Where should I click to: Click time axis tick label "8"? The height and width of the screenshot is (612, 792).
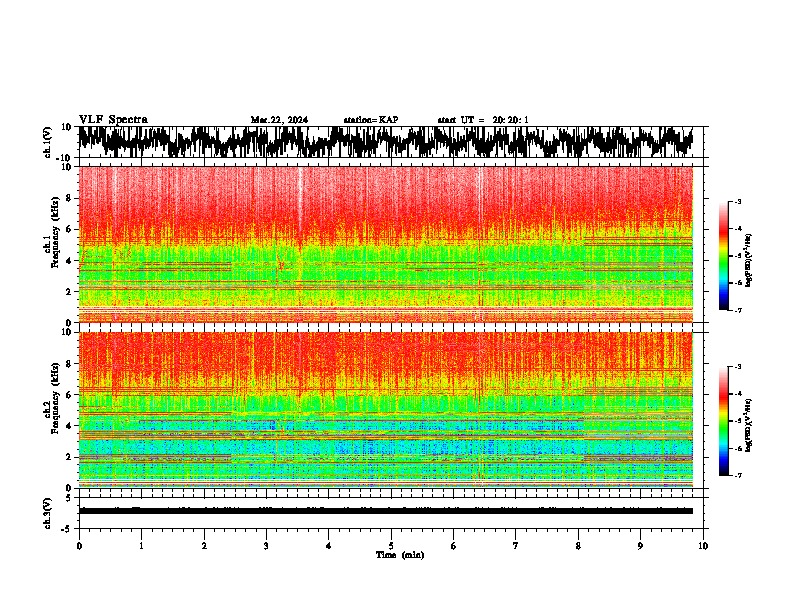pos(578,546)
